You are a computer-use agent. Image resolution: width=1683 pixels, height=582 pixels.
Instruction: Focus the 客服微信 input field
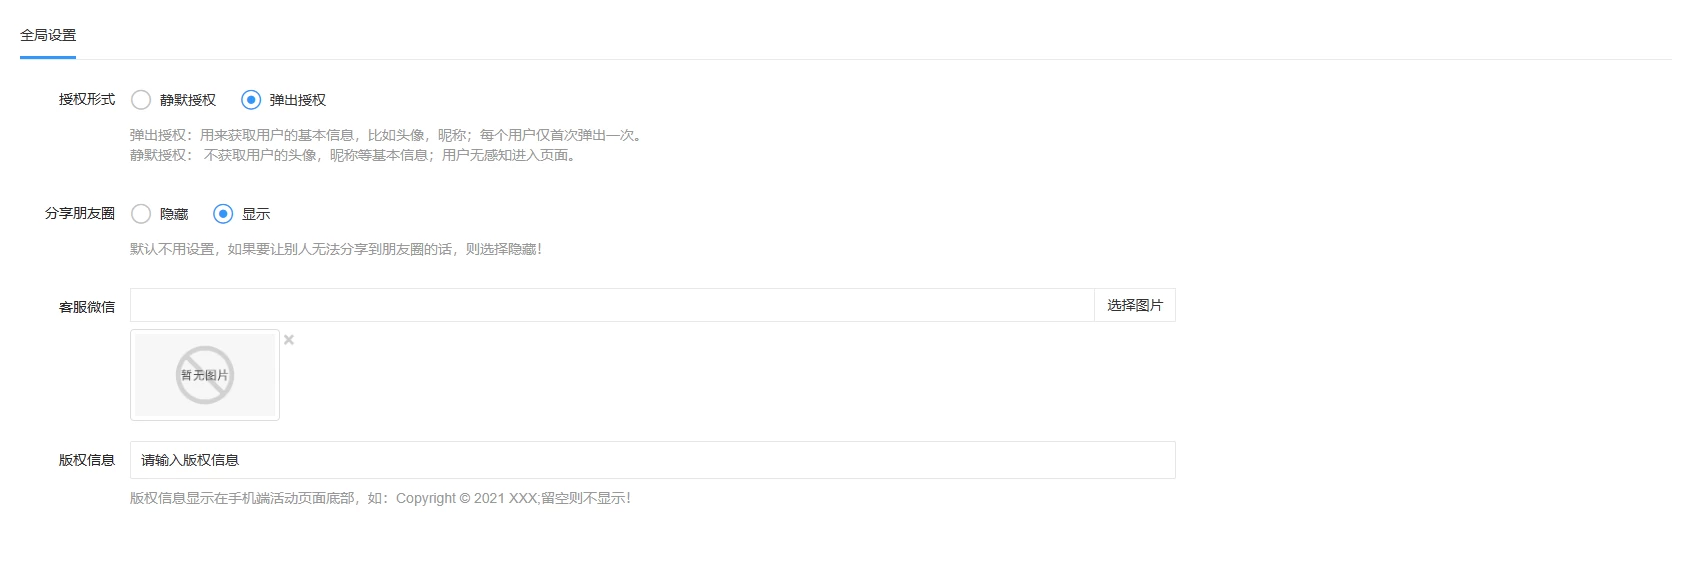[612, 305]
